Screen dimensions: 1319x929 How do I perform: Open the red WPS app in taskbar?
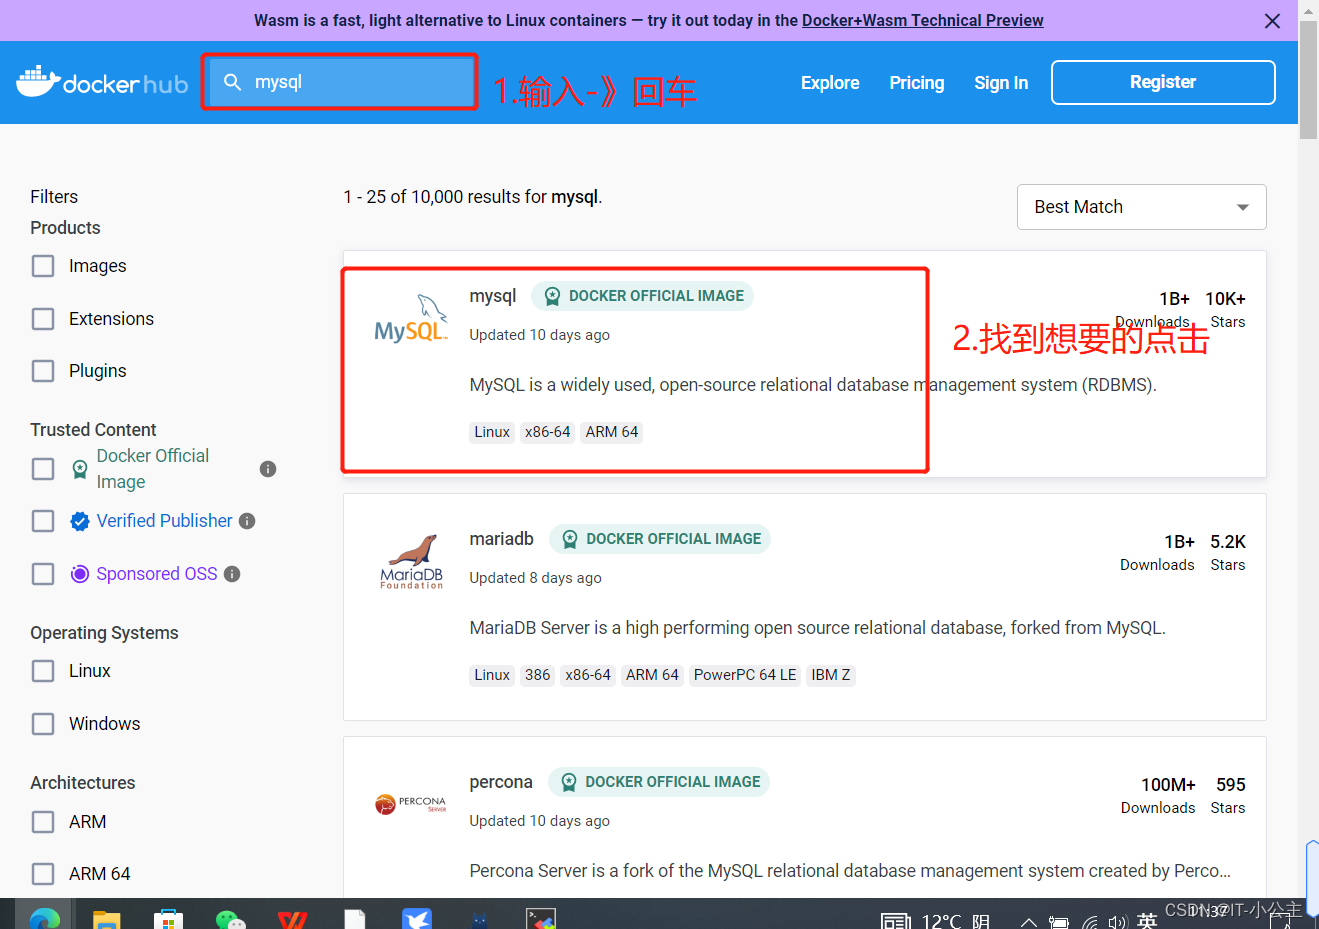(x=292, y=919)
